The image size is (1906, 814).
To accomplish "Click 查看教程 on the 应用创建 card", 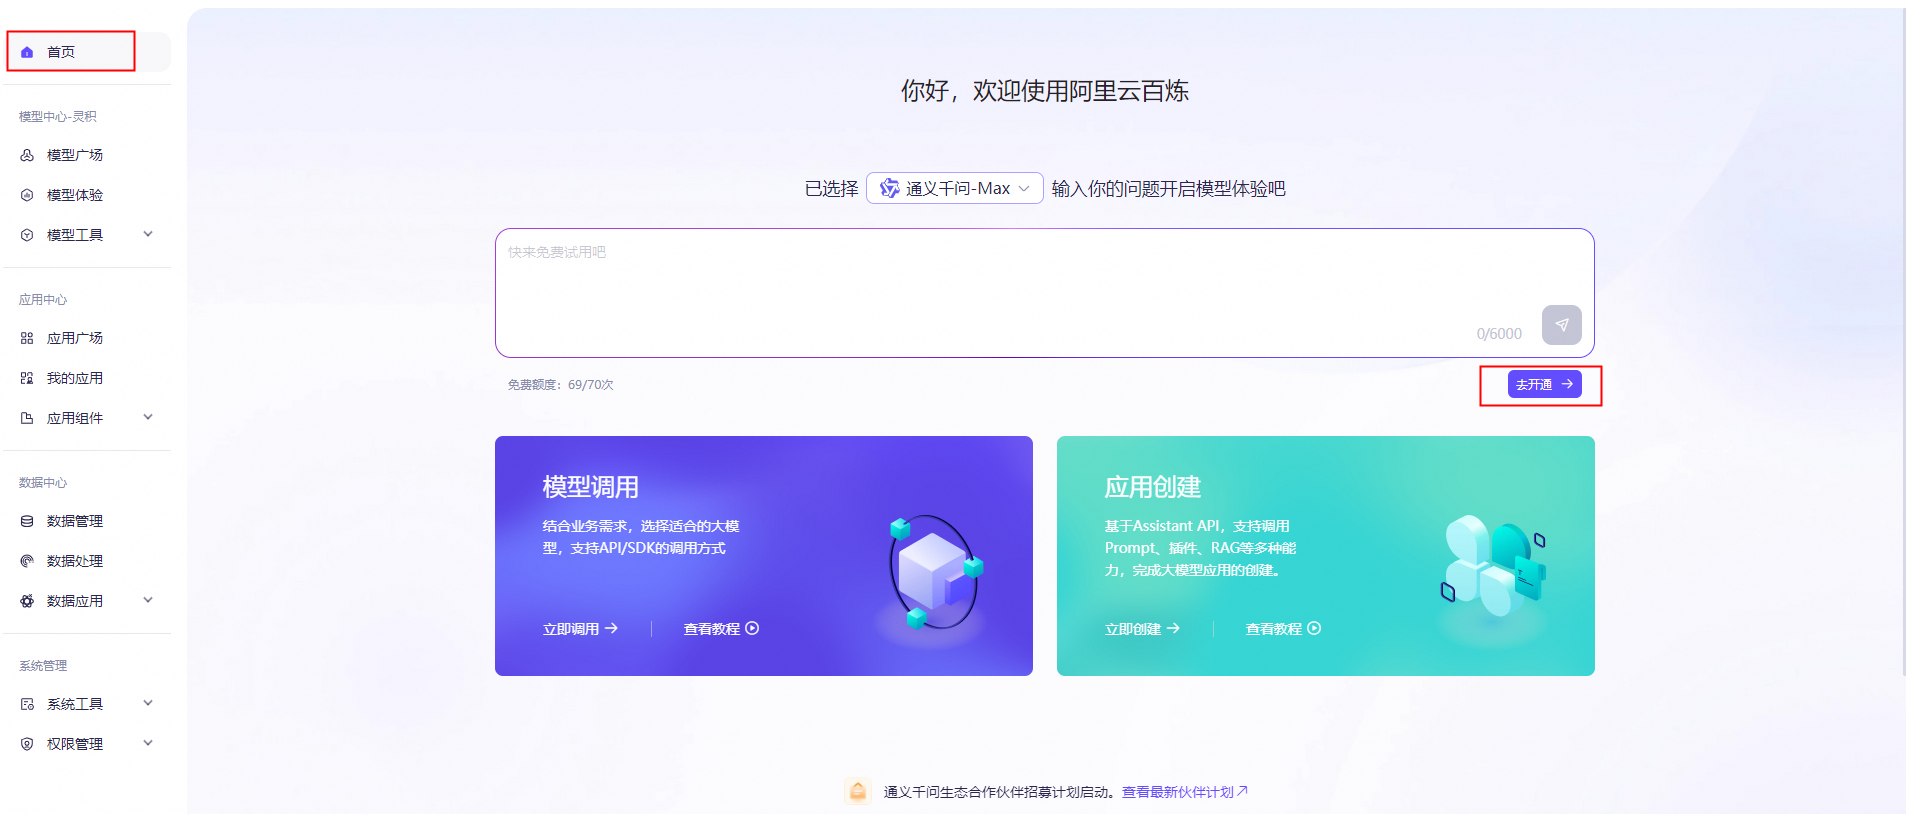I will [1283, 629].
